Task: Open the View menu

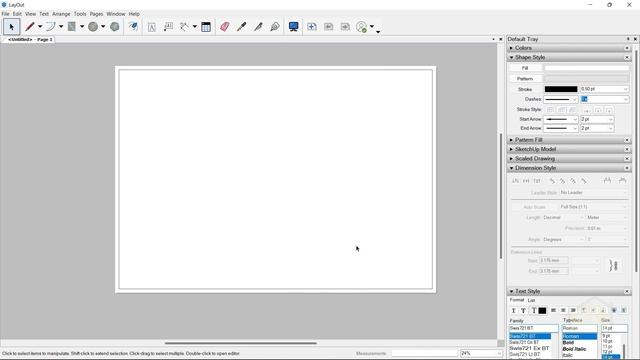Action: tap(31, 14)
